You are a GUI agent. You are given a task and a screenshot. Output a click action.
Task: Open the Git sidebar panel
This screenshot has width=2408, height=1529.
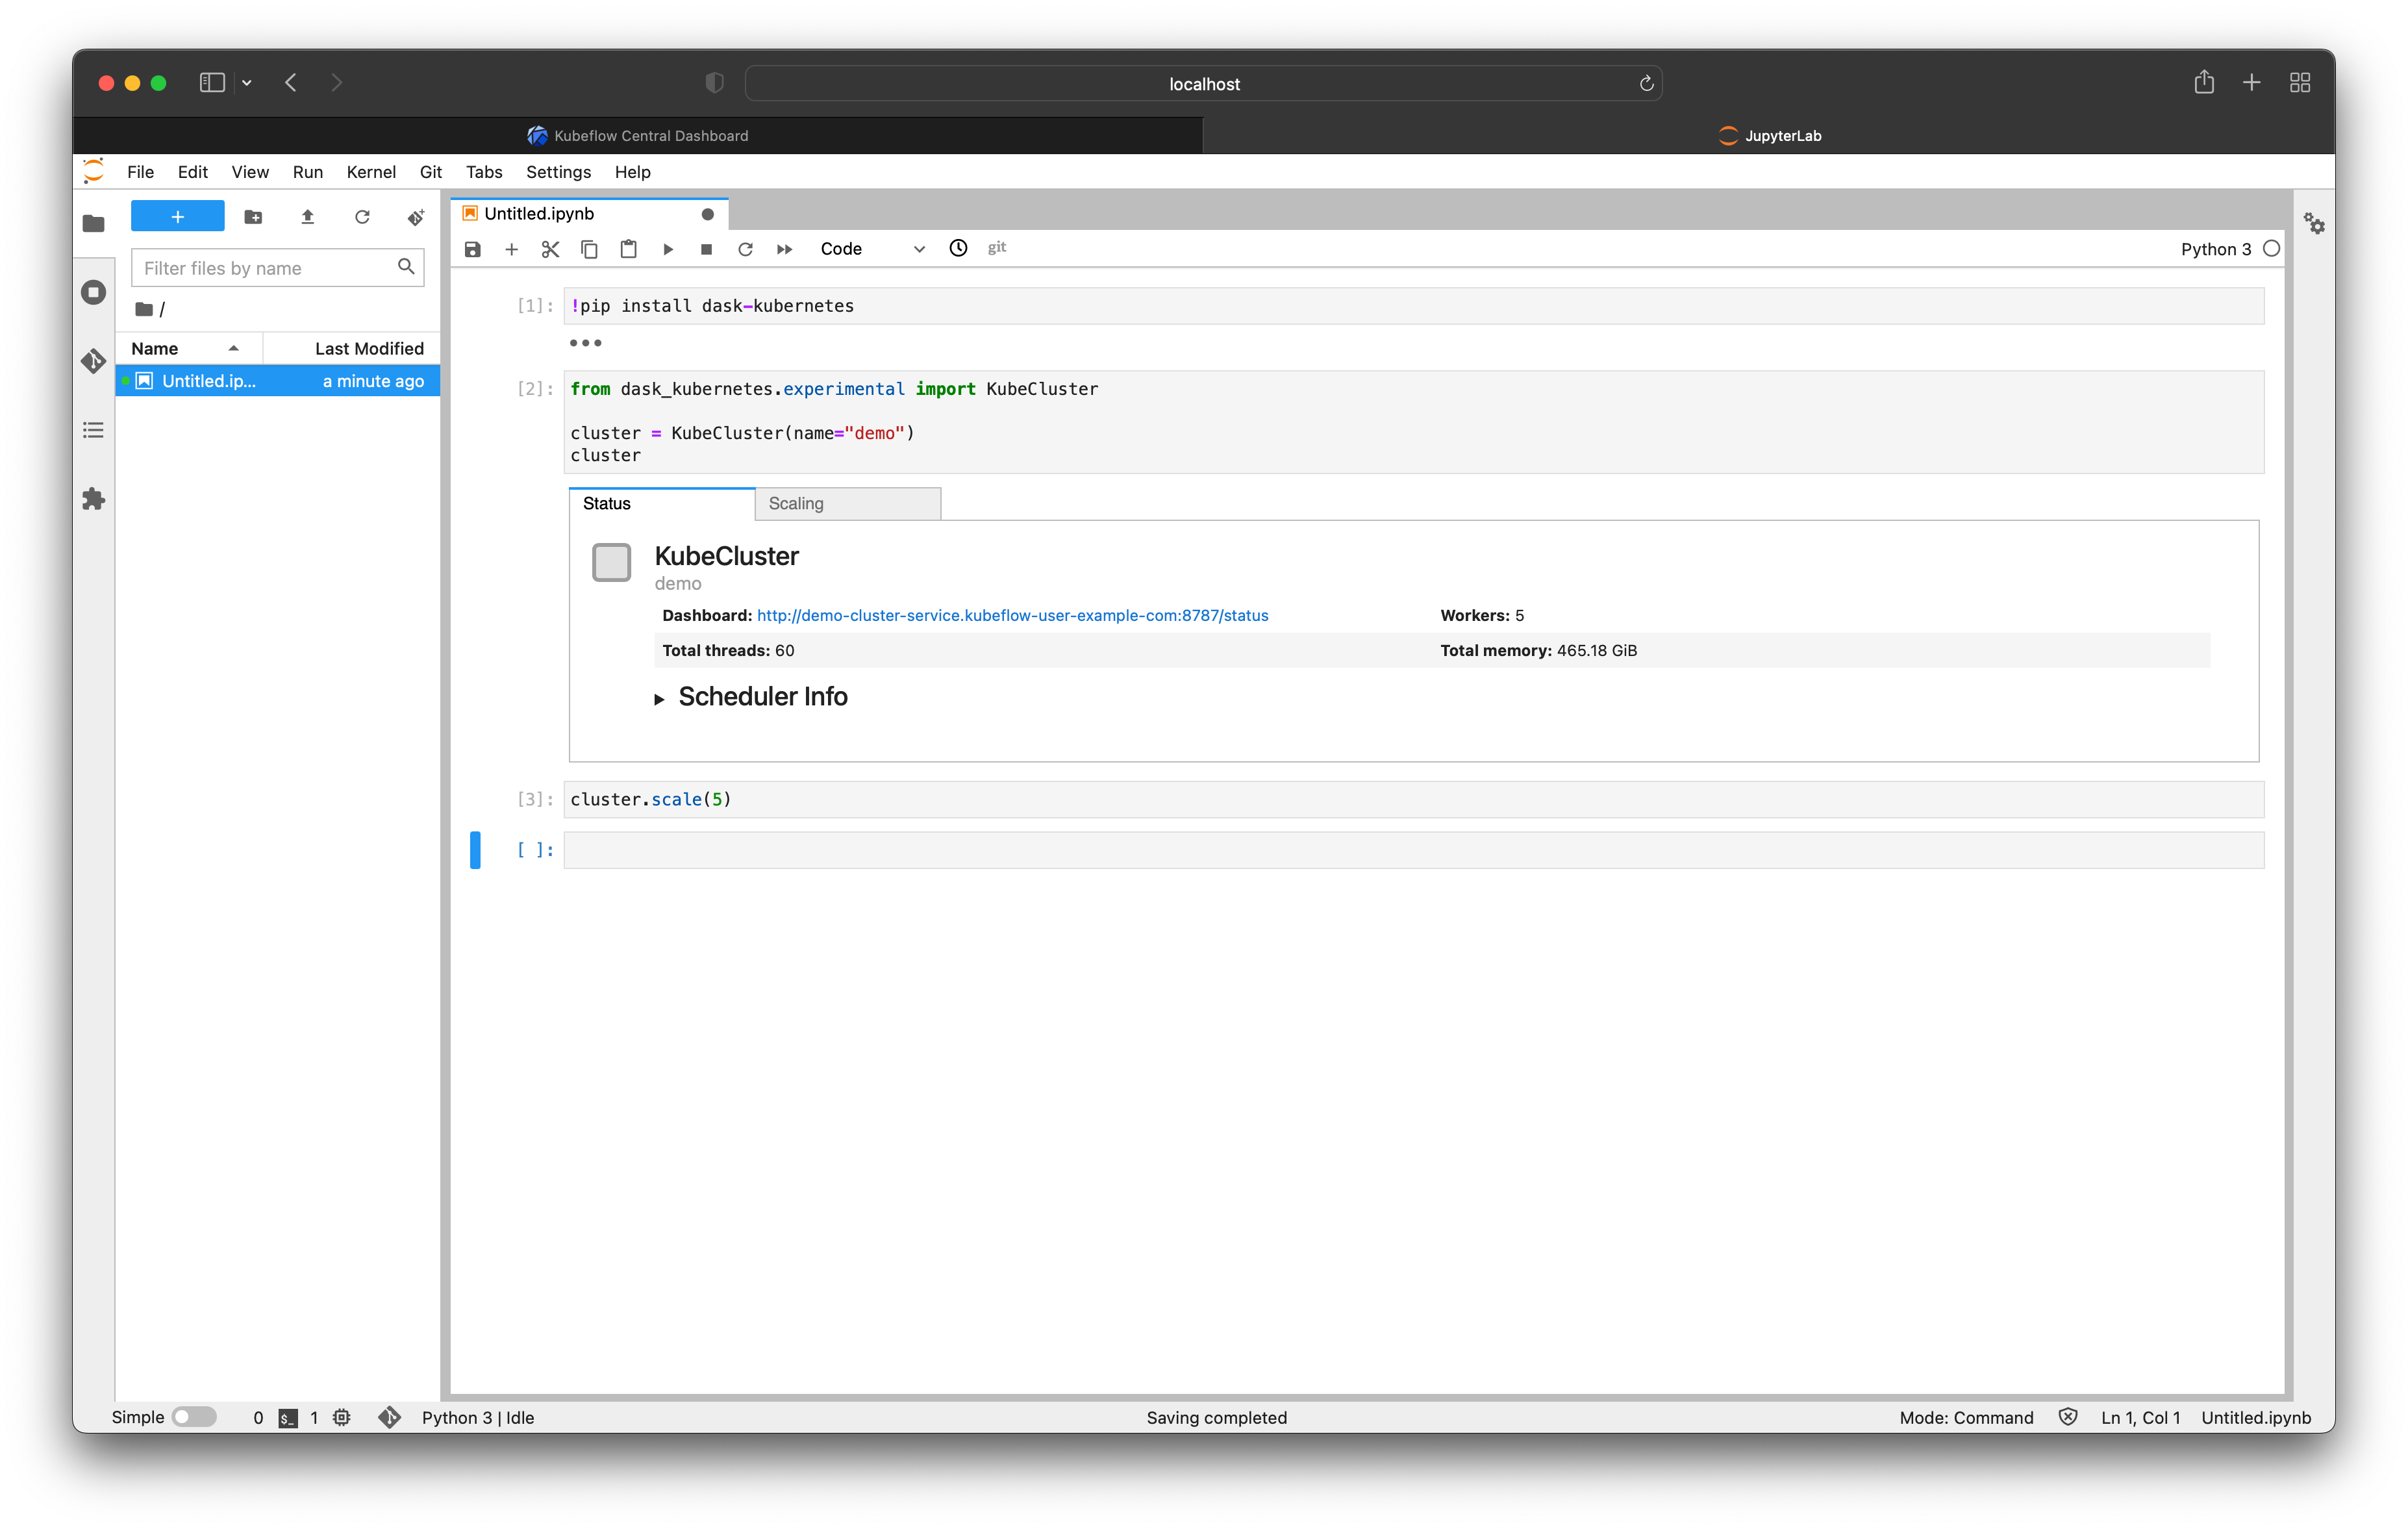click(94, 360)
